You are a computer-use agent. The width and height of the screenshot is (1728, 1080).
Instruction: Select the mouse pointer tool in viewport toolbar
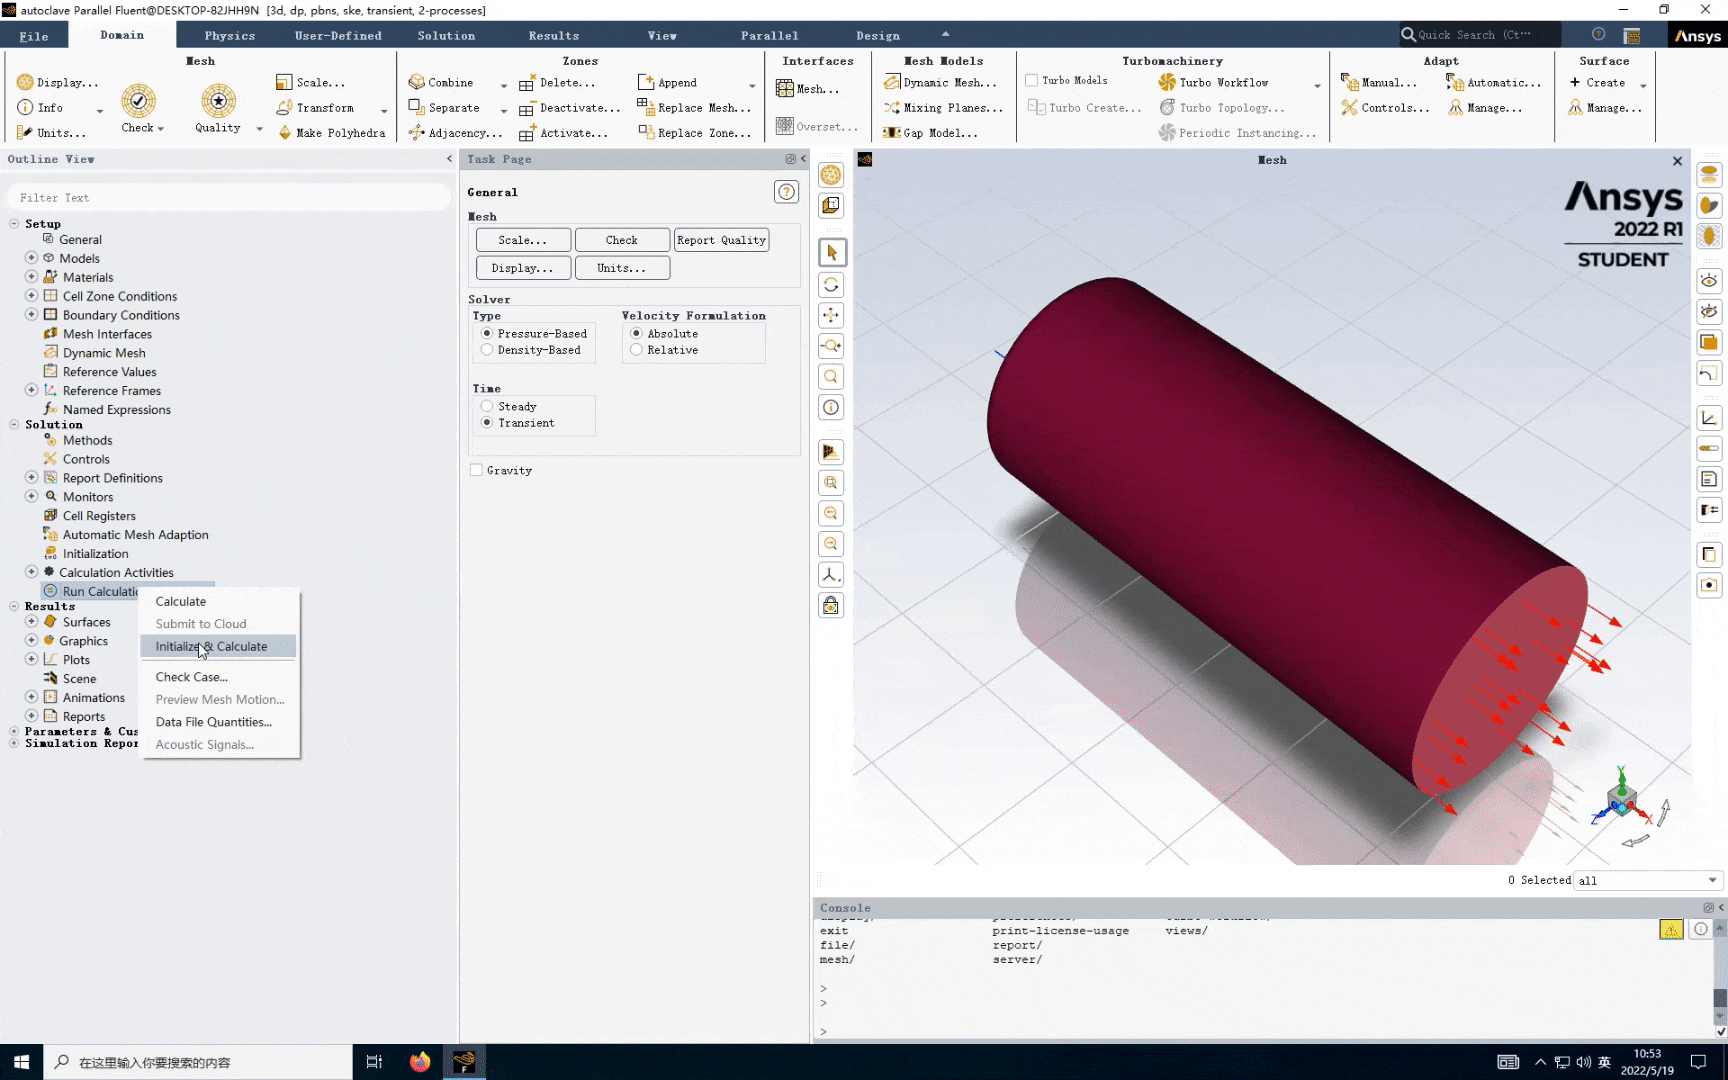click(831, 253)
